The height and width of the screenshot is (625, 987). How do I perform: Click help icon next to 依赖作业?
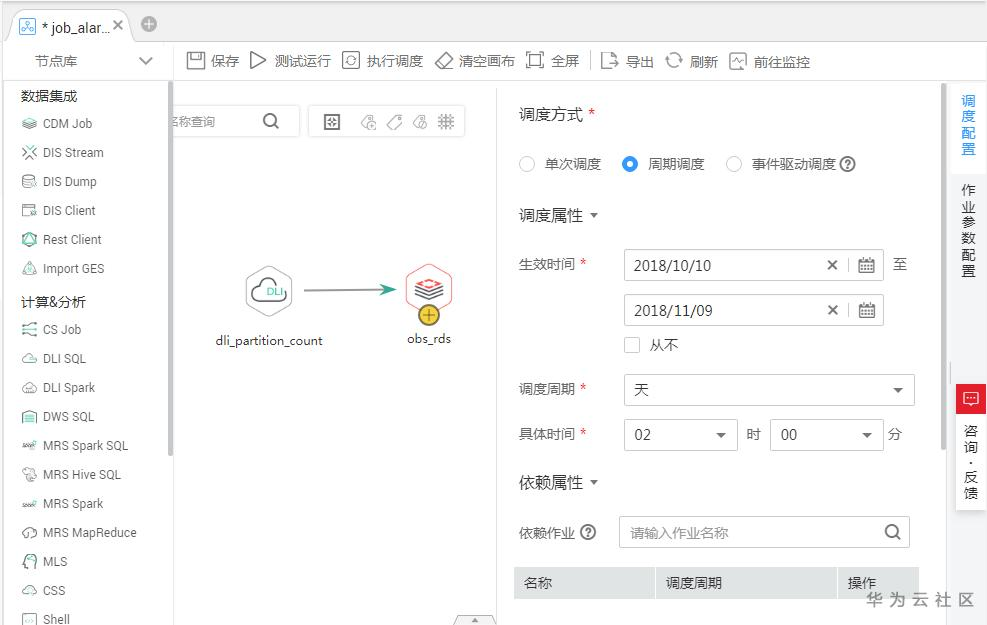(588, 532)
